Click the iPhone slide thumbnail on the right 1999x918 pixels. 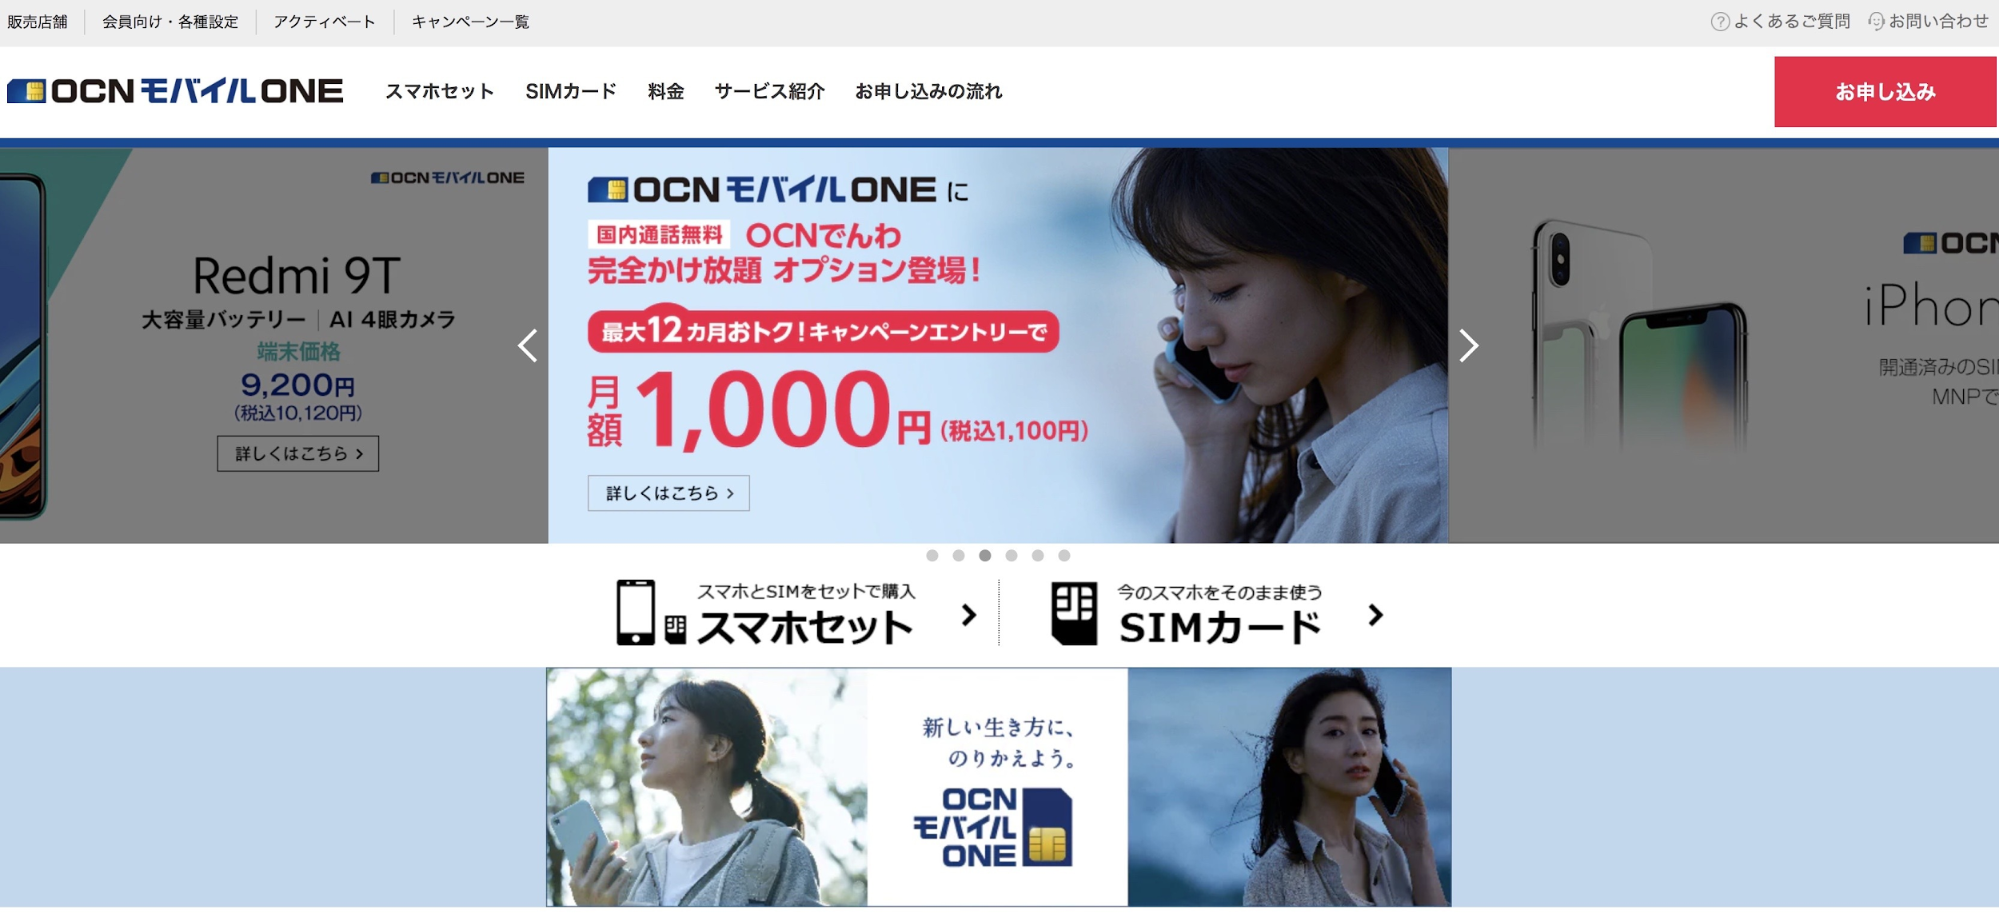[1724, 345]
